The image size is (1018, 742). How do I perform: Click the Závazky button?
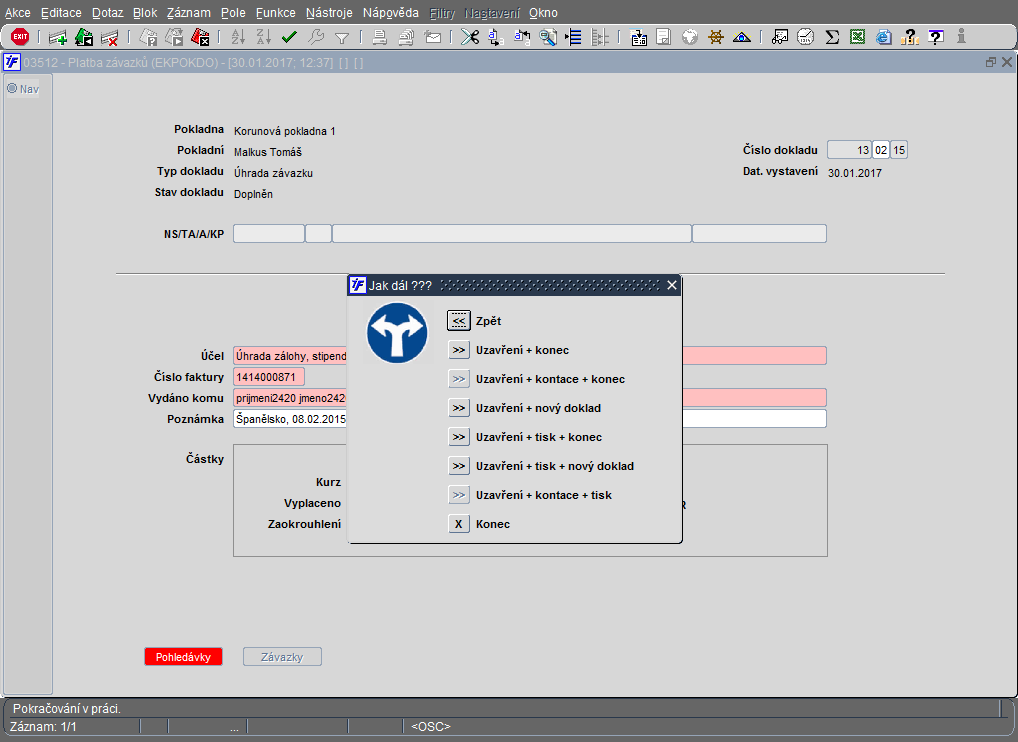point(282,657)
